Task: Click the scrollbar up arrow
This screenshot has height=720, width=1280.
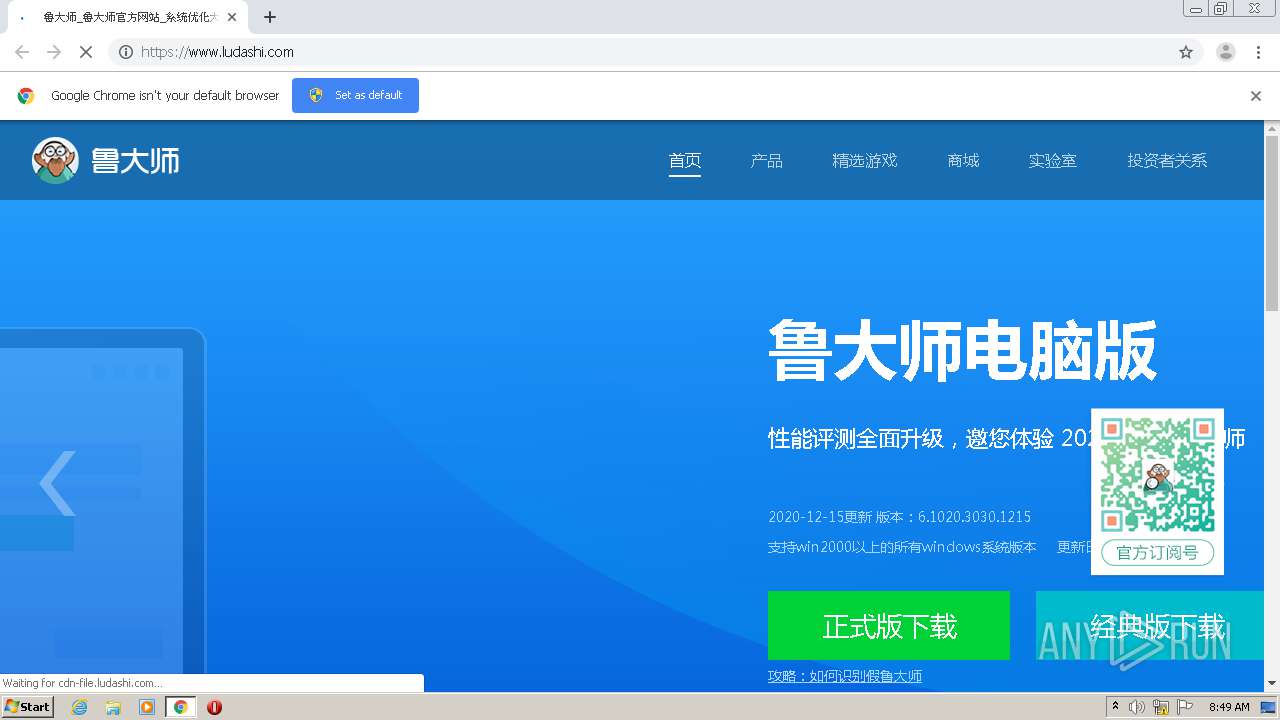Action: point(1272,128)
